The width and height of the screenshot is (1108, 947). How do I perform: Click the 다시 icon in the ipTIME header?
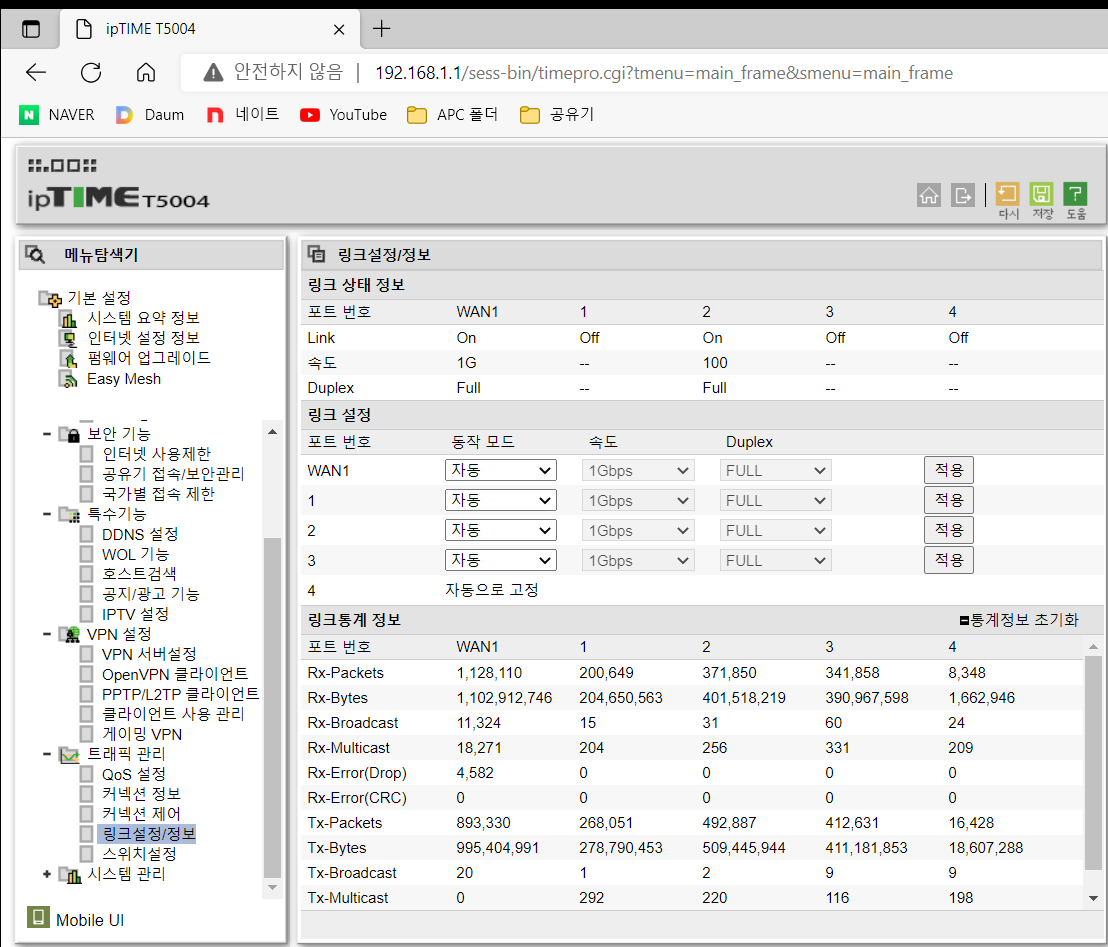coord(1008,200)
